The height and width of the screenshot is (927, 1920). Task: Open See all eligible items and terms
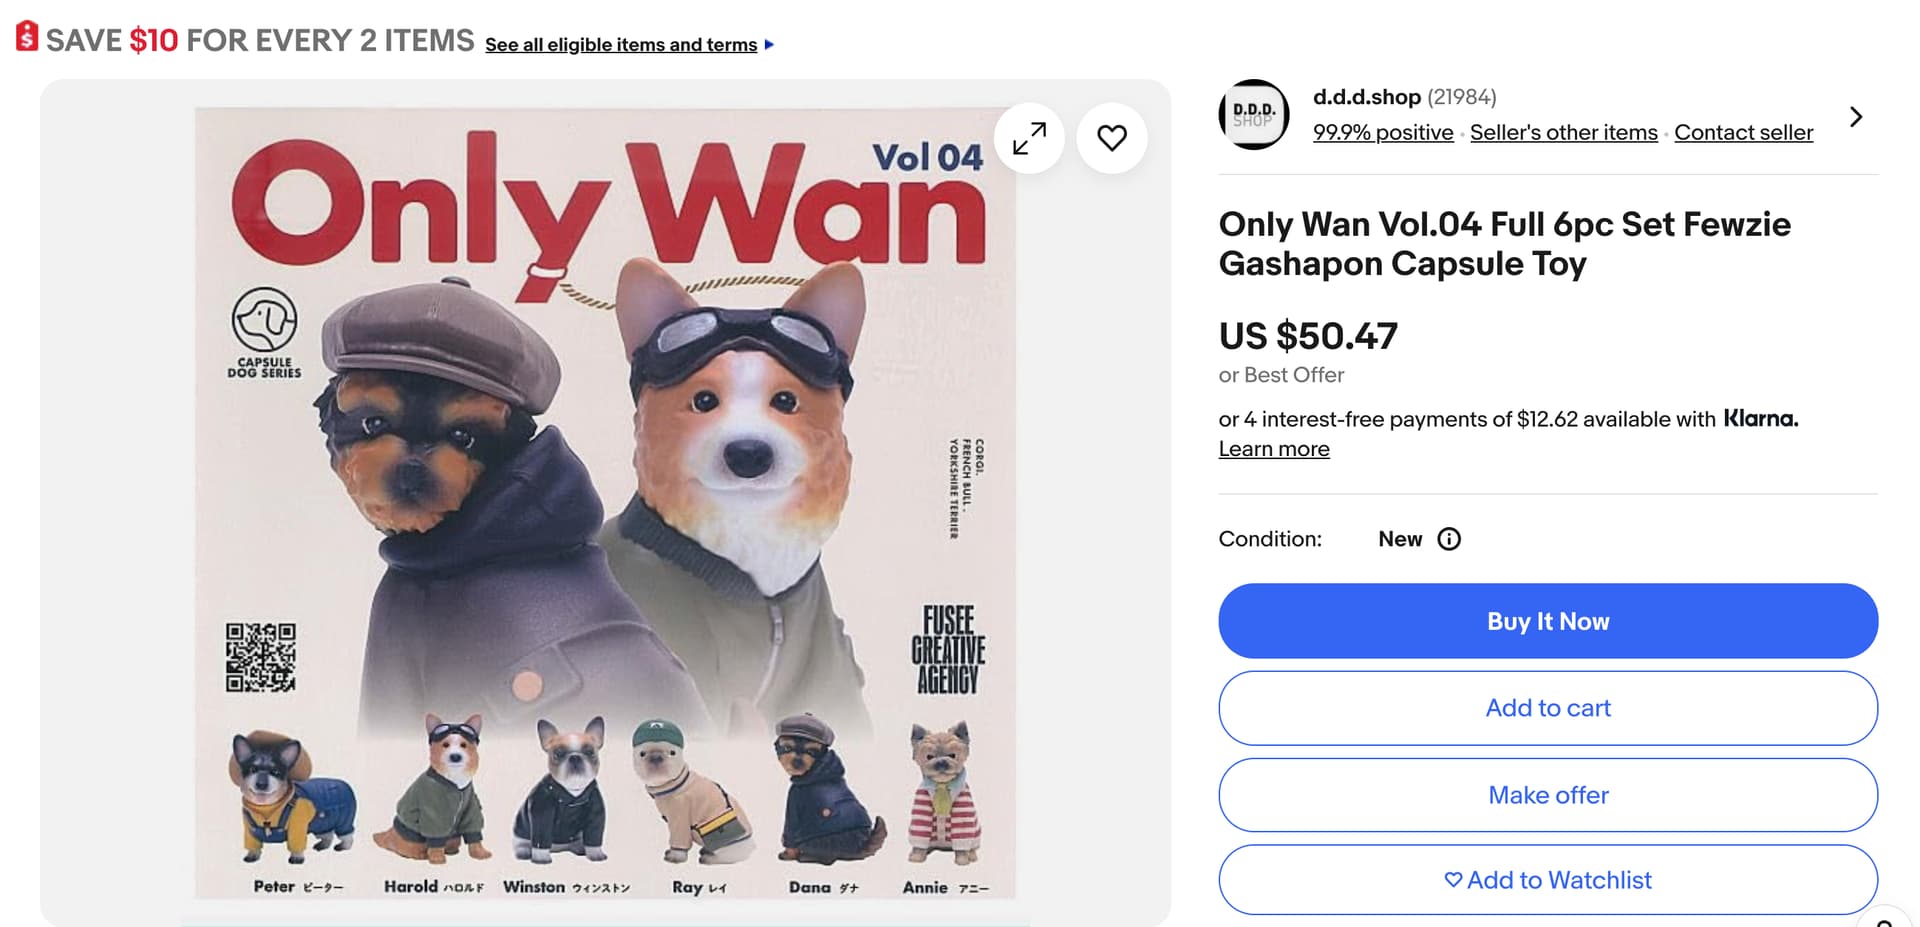pyautogui.click(x=621, y=45)
